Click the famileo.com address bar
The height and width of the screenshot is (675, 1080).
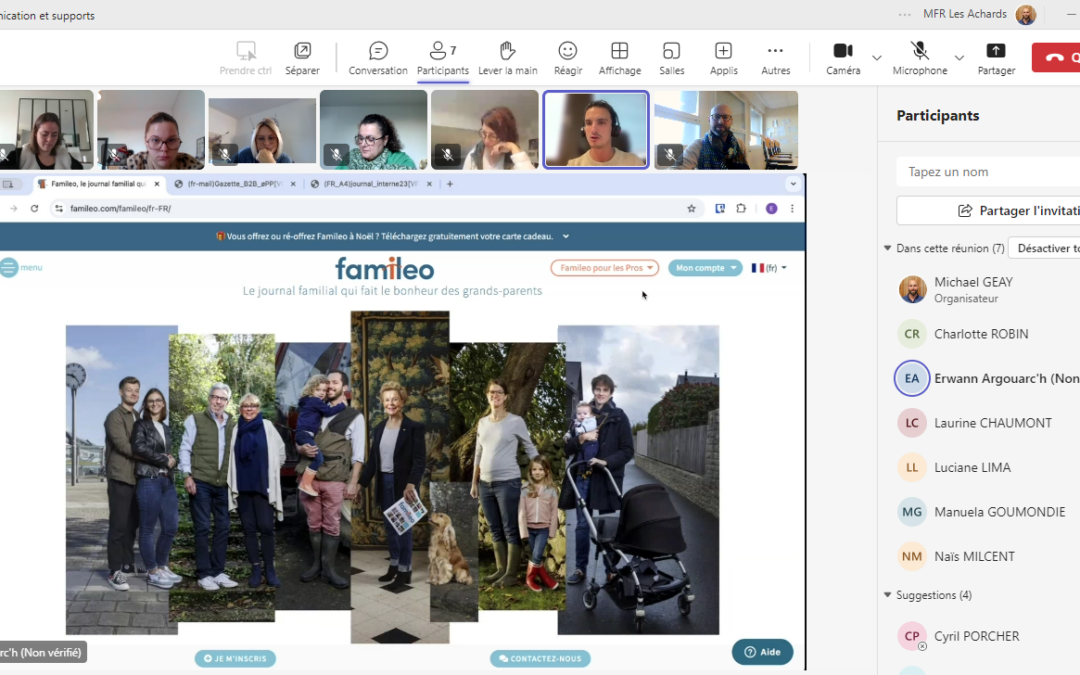click(375, 208)
